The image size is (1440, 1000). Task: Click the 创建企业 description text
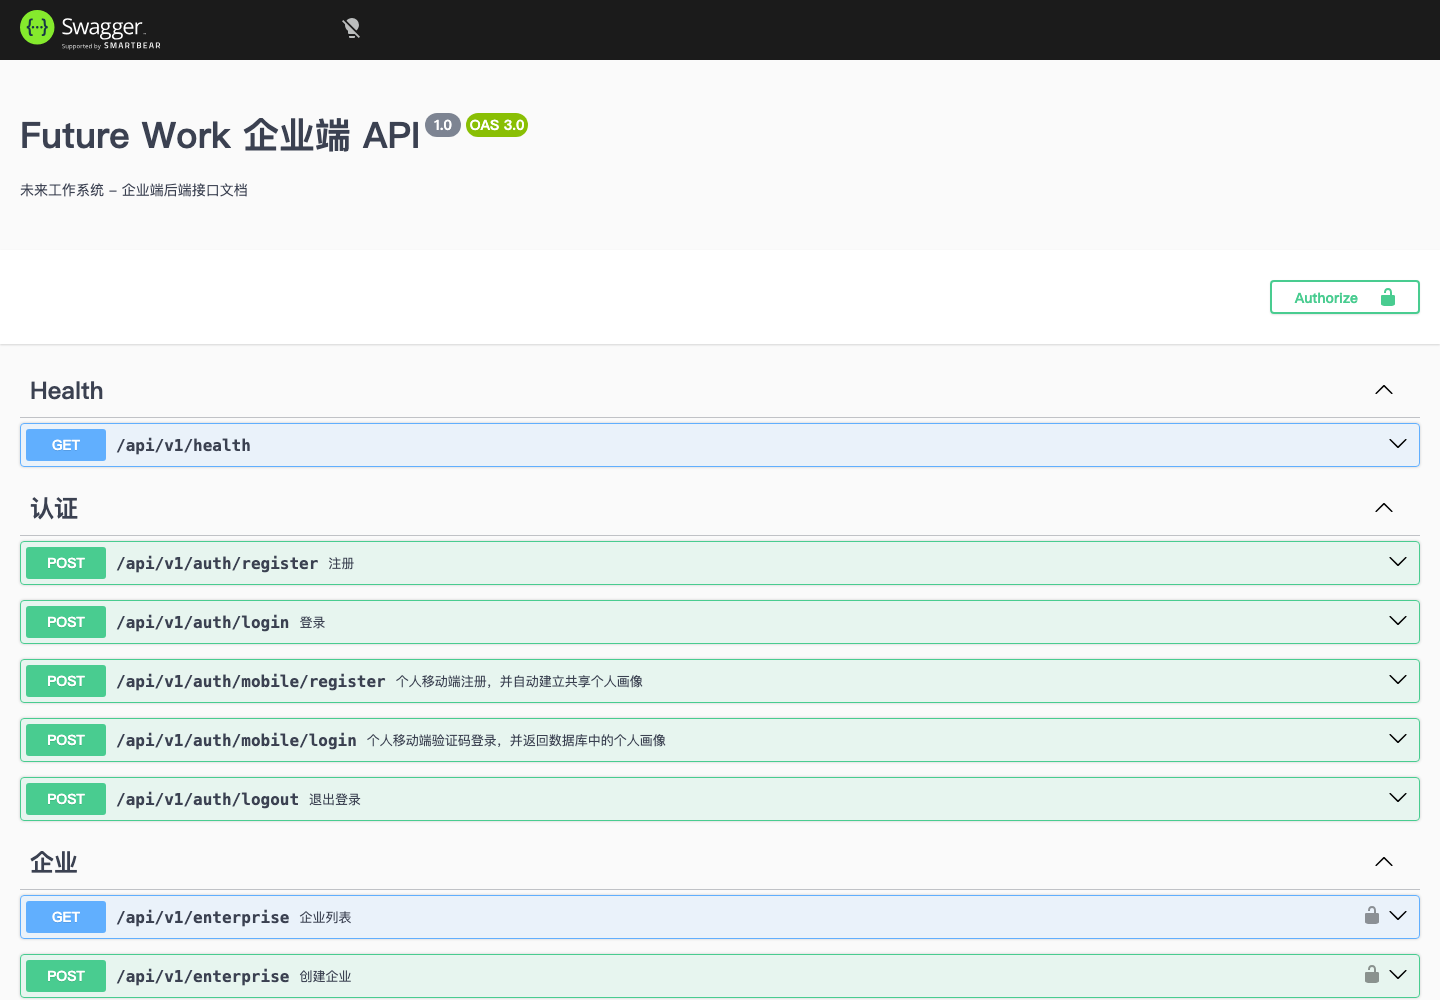326,976
